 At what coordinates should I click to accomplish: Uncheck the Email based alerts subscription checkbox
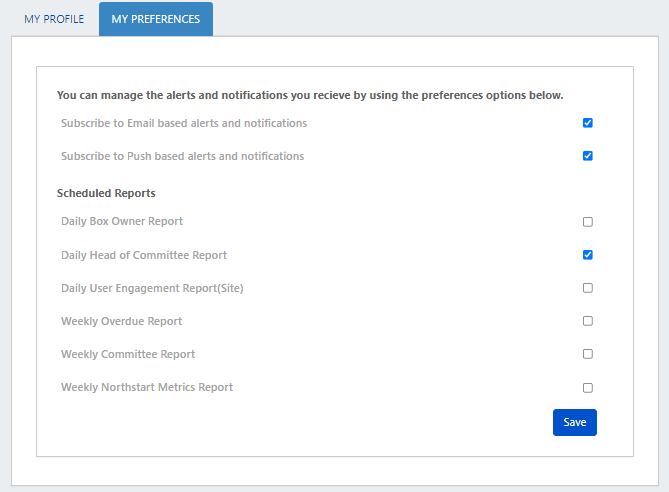click(588, 123)
